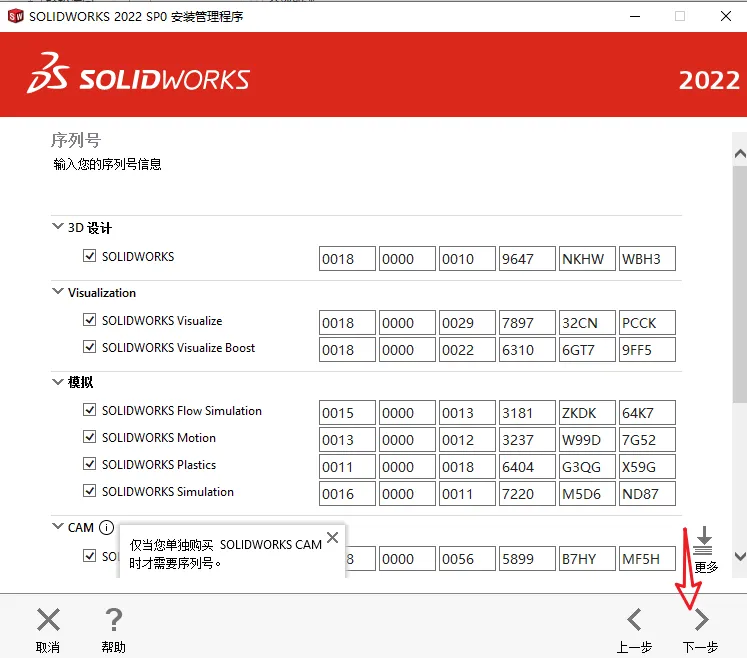Click Visualize Boost serial field 6GT7

pos(587,350)
